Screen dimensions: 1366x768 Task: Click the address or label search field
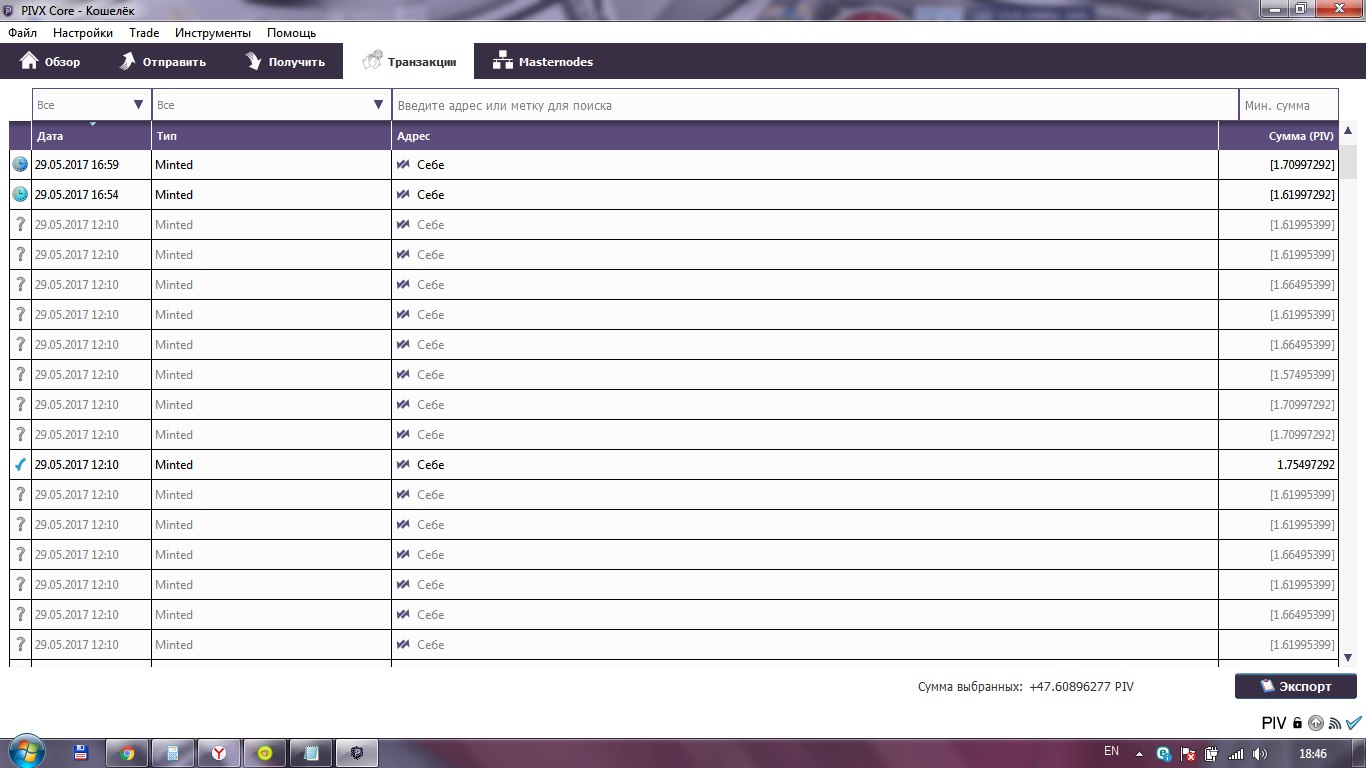point(815,105)
